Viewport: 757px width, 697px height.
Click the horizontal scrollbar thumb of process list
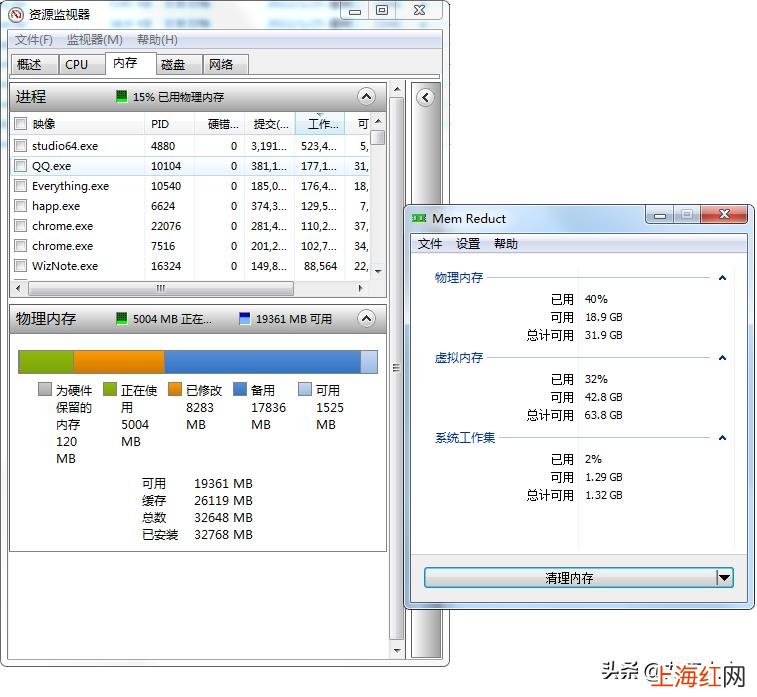pyautogui.click(x=161, y=288)
